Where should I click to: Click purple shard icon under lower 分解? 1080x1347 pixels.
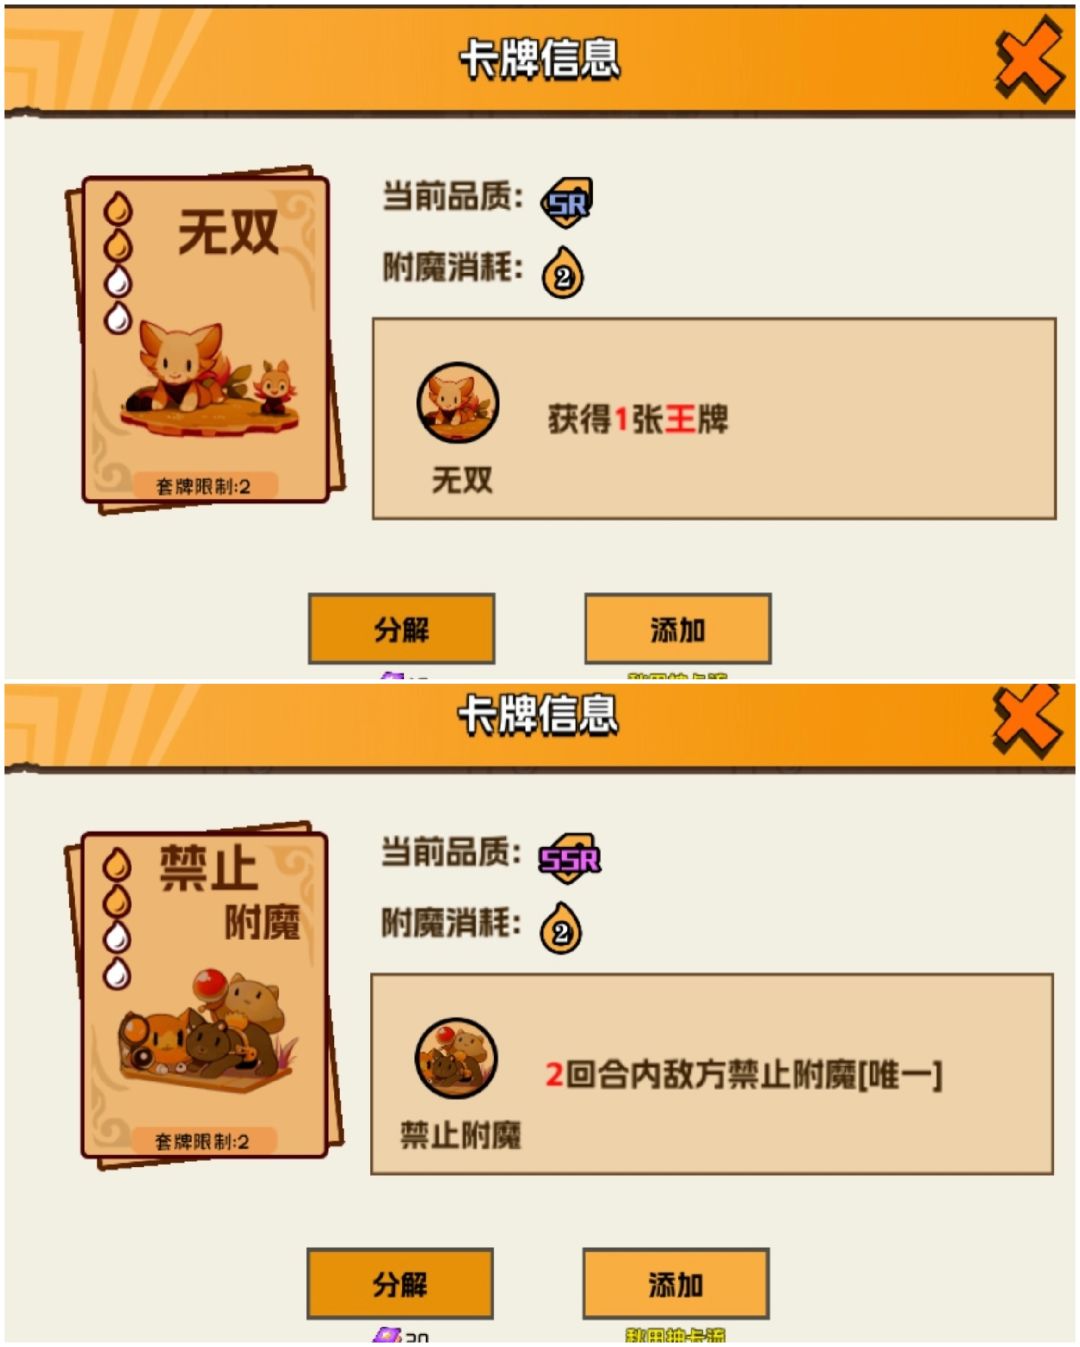pyautogui.click(x=387, y=1335)
